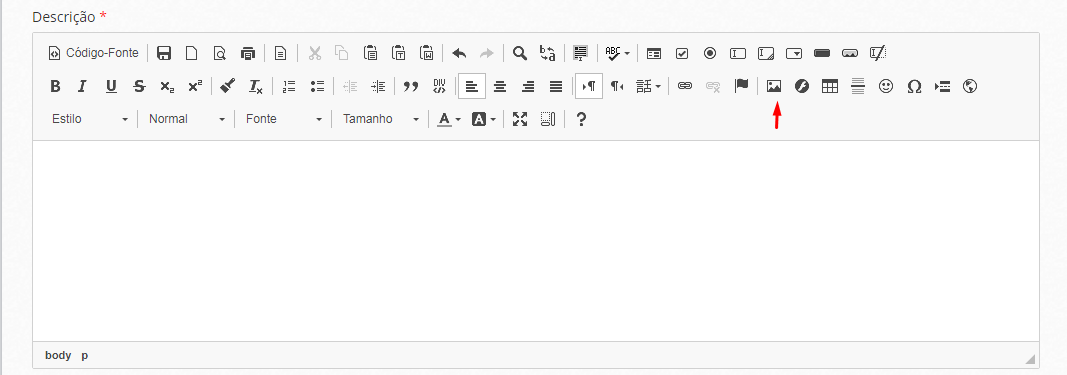Insert special character with Omega icon
This screenshot has height=375, width=1067.
point(914,86)
